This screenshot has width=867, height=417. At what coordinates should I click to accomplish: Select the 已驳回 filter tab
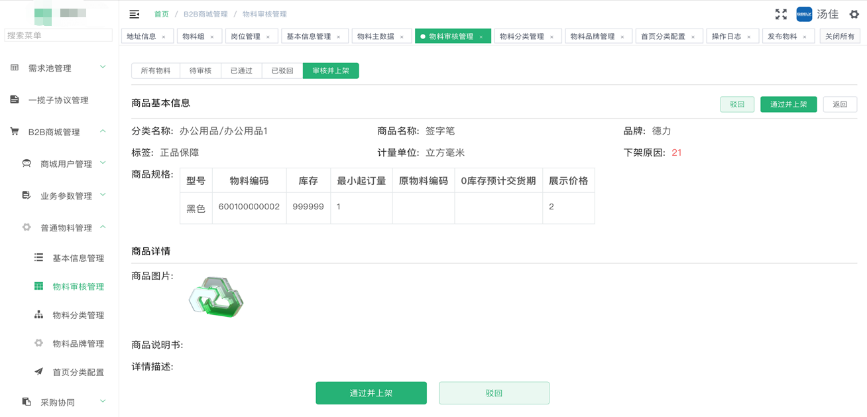(x=282, y=71)
